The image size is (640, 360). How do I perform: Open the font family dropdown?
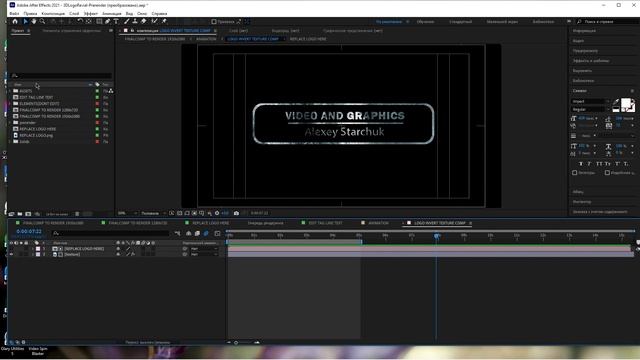pyautogui.click(x=590, y=101)
